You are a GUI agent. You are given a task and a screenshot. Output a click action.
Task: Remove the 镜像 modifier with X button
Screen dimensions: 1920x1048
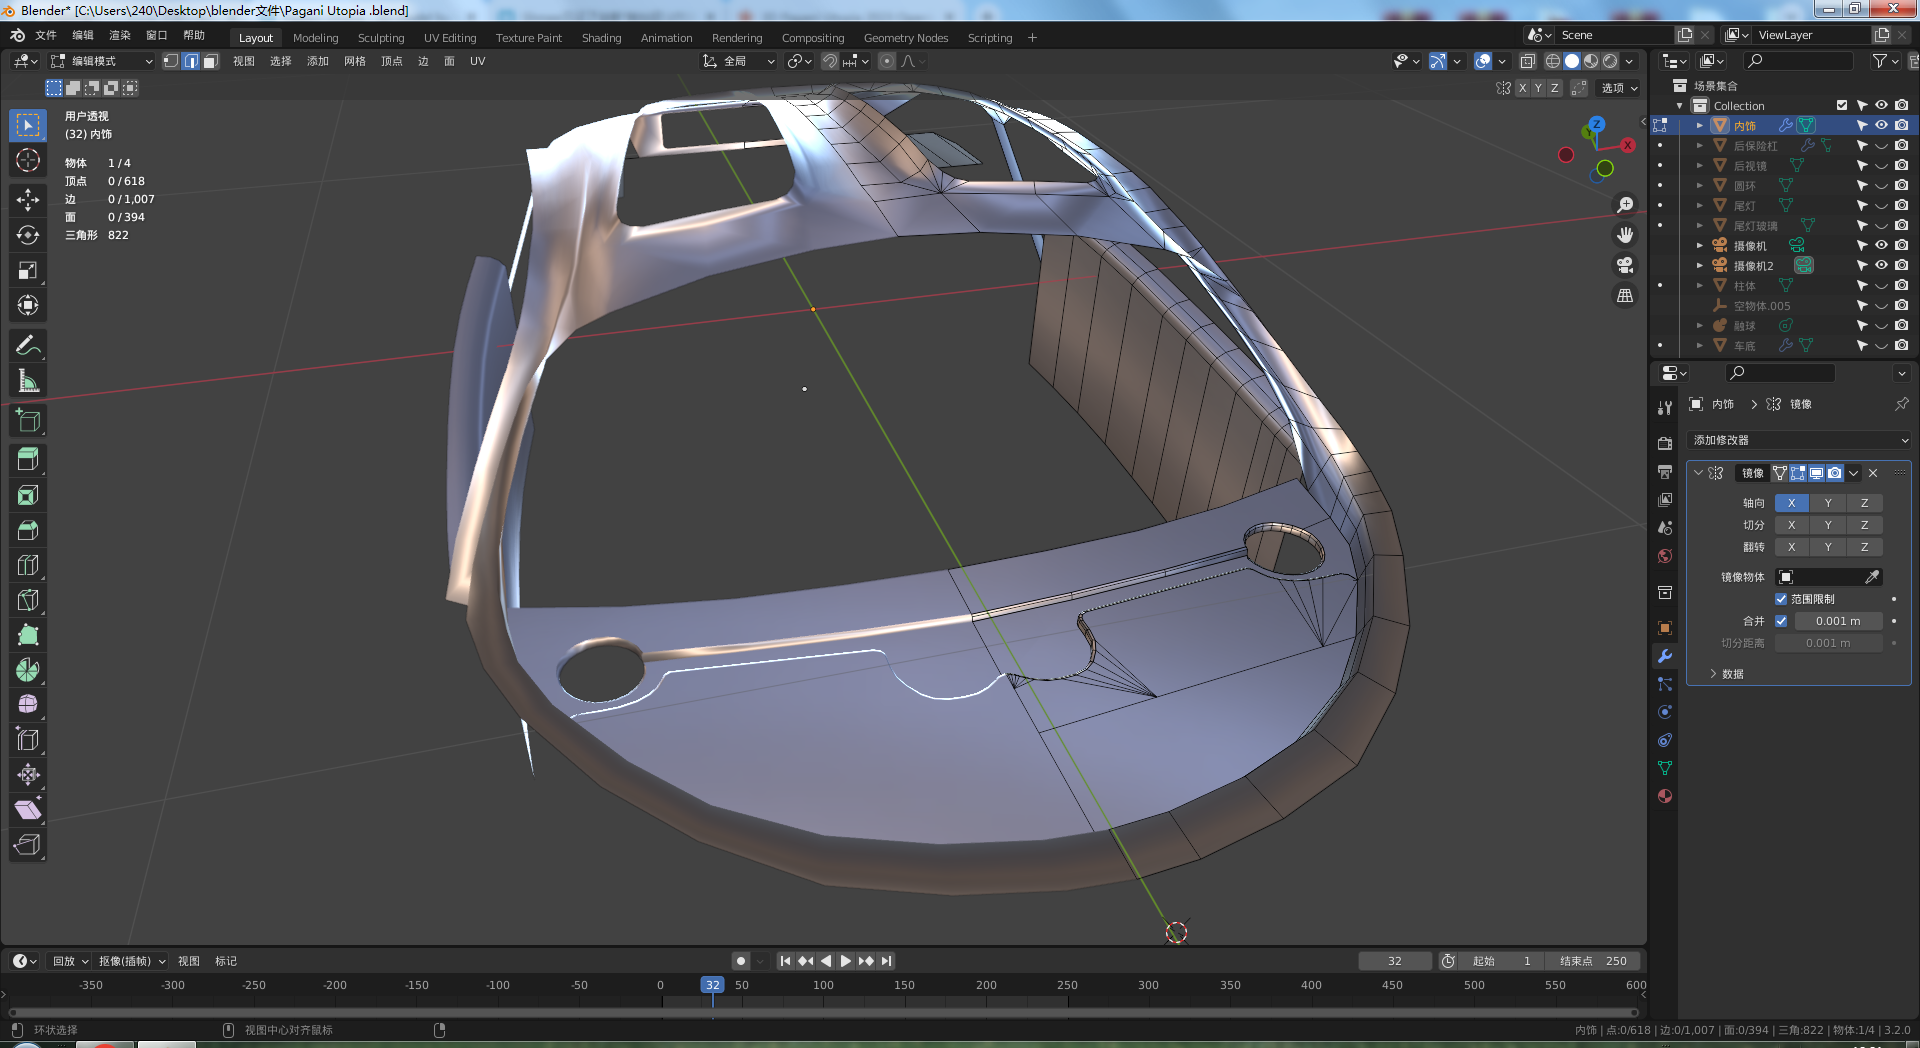(1873, 473)
